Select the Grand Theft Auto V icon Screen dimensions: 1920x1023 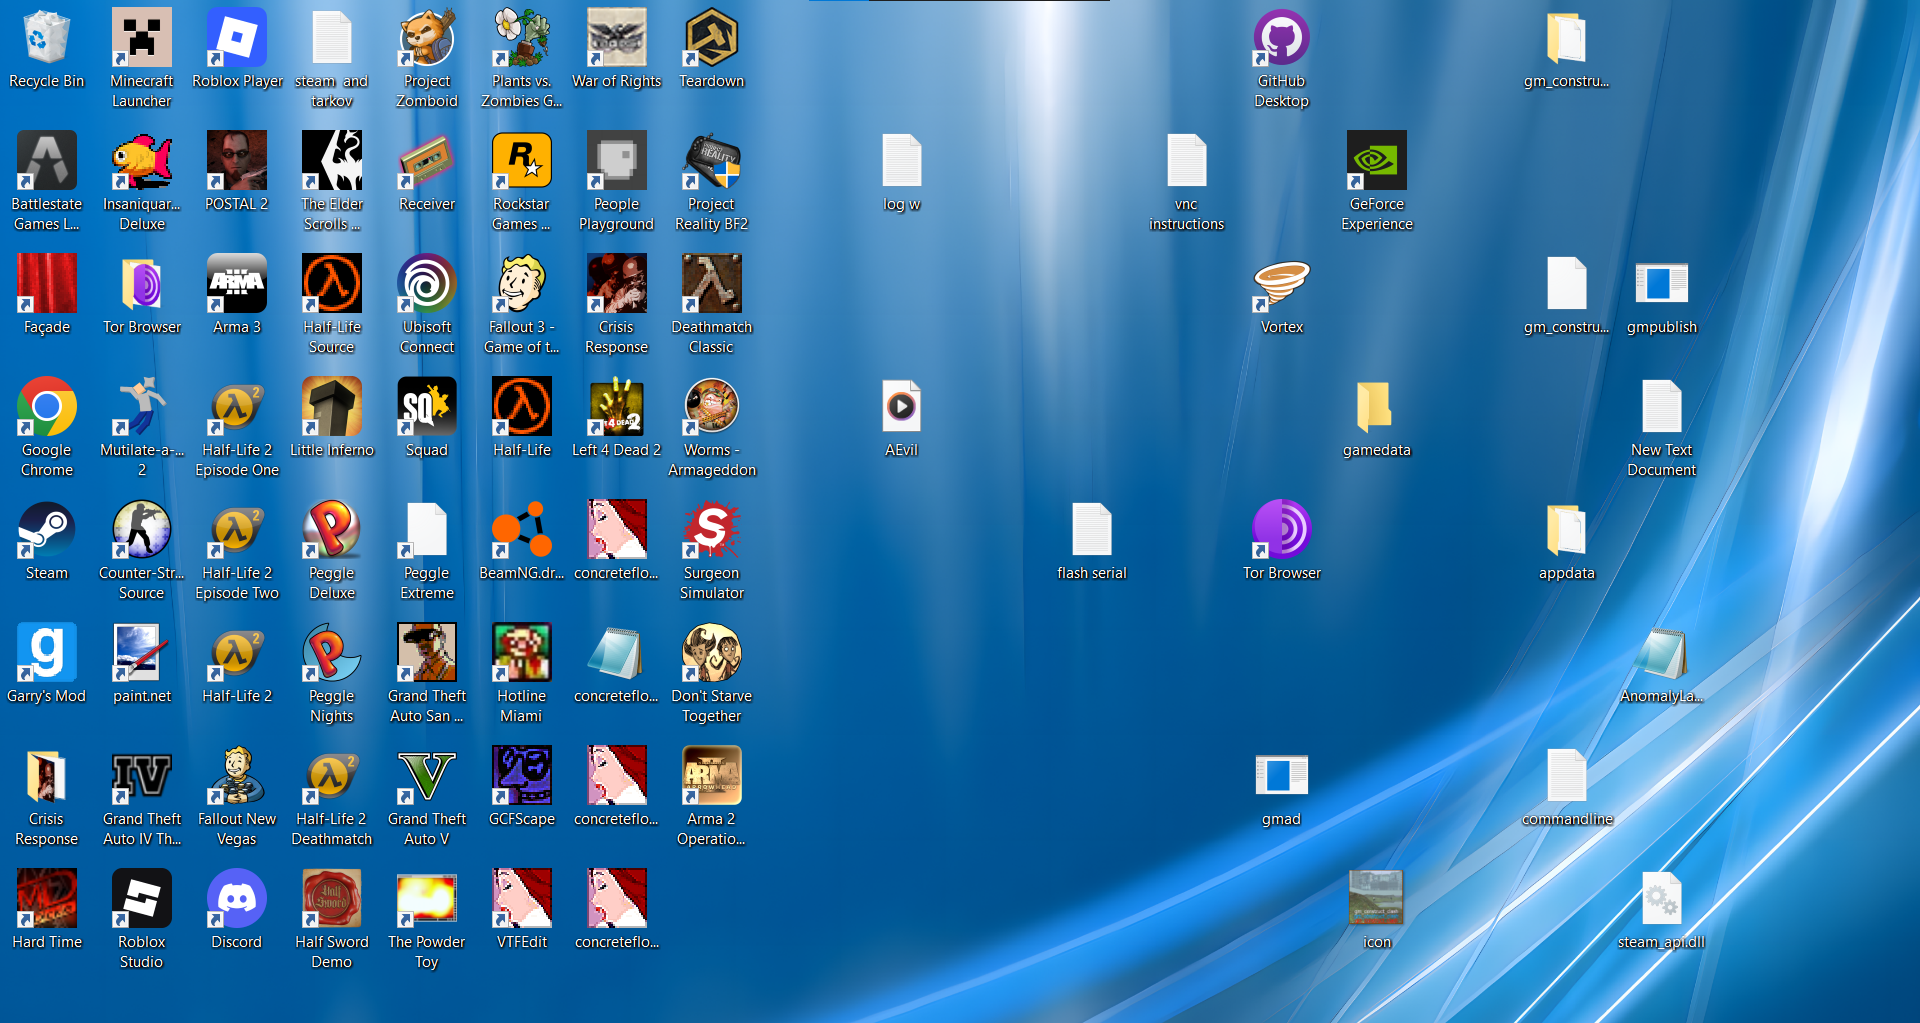[x=427, y=775]
